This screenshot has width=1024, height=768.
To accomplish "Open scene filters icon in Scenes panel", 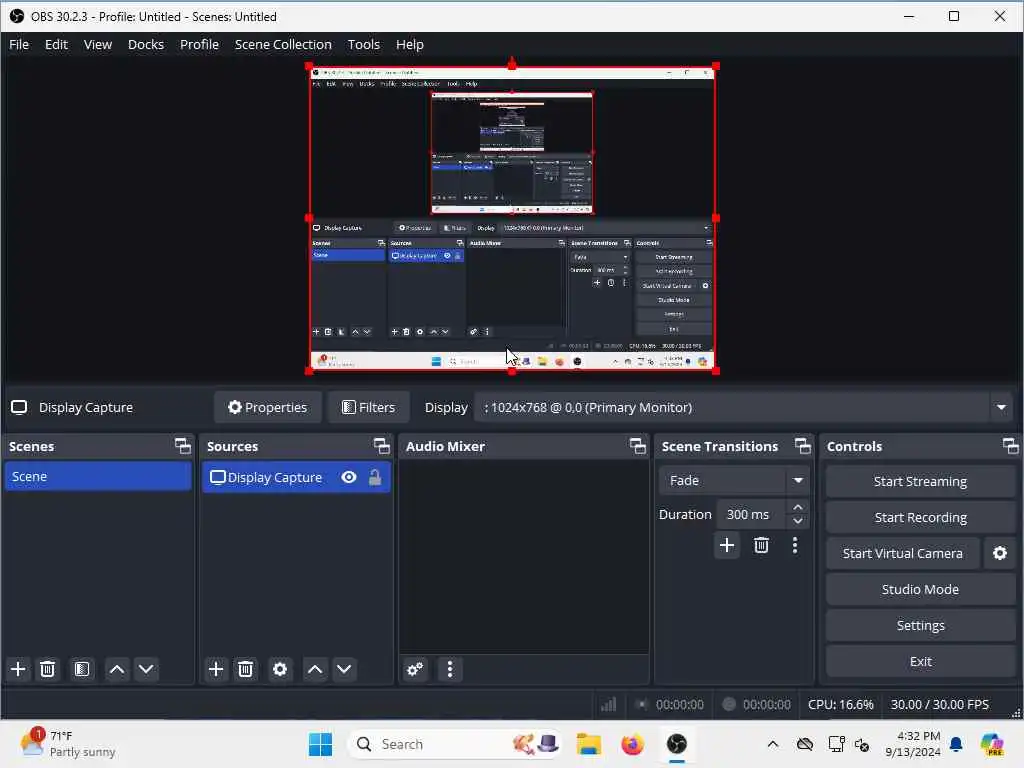I will [x=82, y=669].
